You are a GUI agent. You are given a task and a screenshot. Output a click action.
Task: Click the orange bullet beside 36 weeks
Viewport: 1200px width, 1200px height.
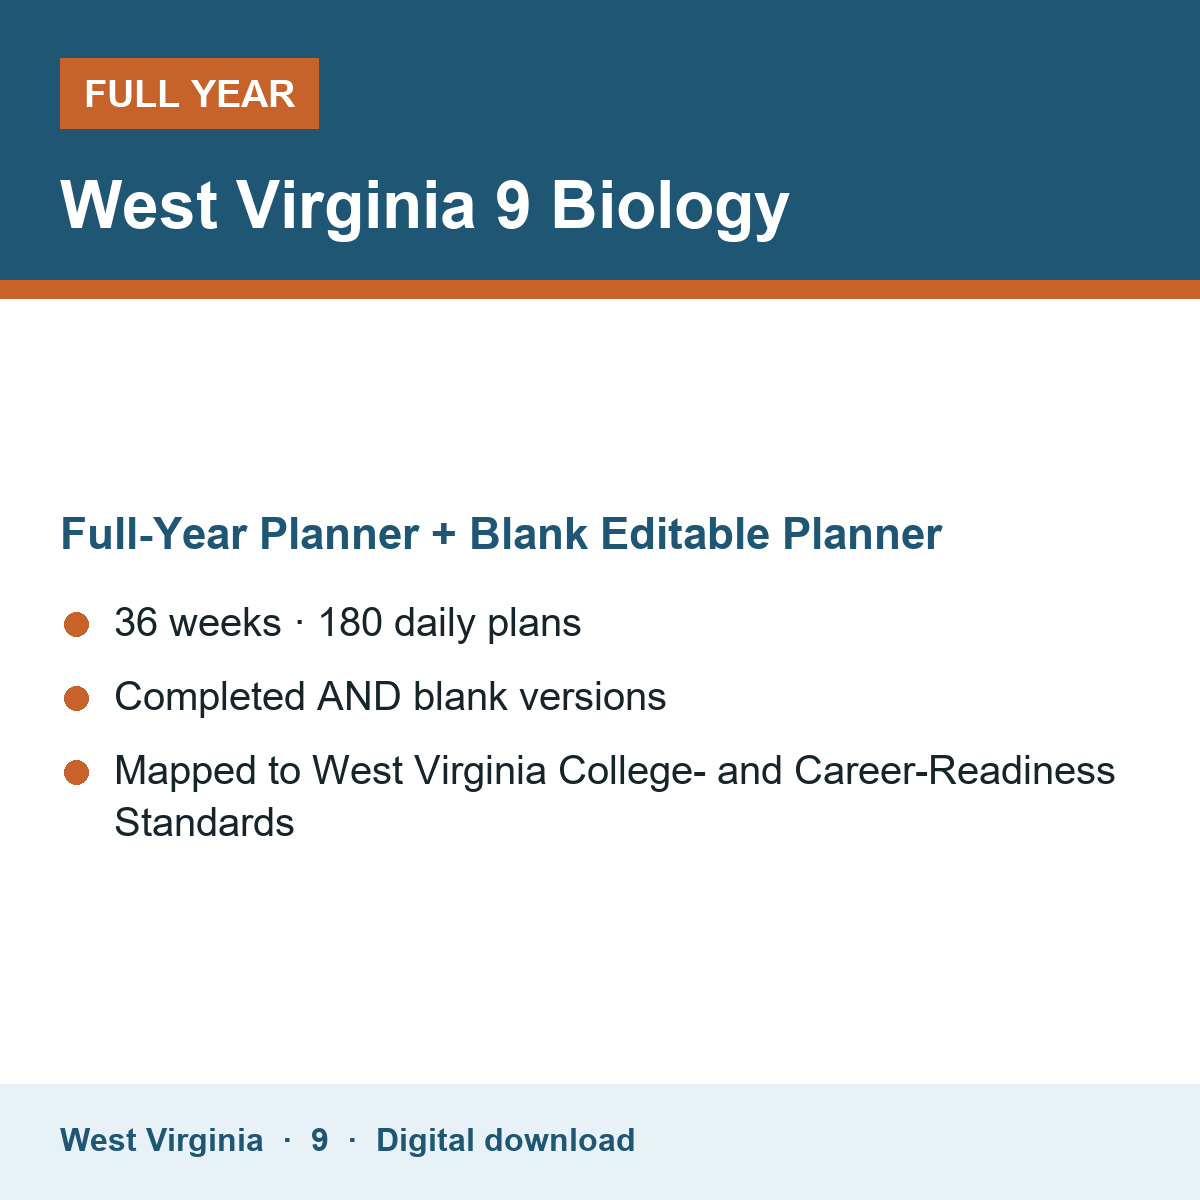[x=77, y=624]
